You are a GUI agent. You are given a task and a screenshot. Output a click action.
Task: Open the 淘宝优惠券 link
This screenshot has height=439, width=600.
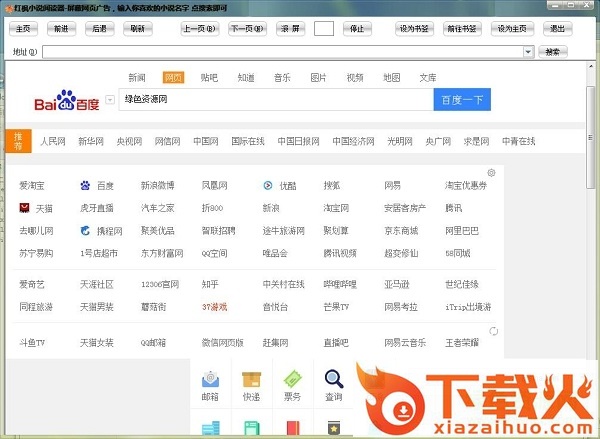[x=466, y=186]
